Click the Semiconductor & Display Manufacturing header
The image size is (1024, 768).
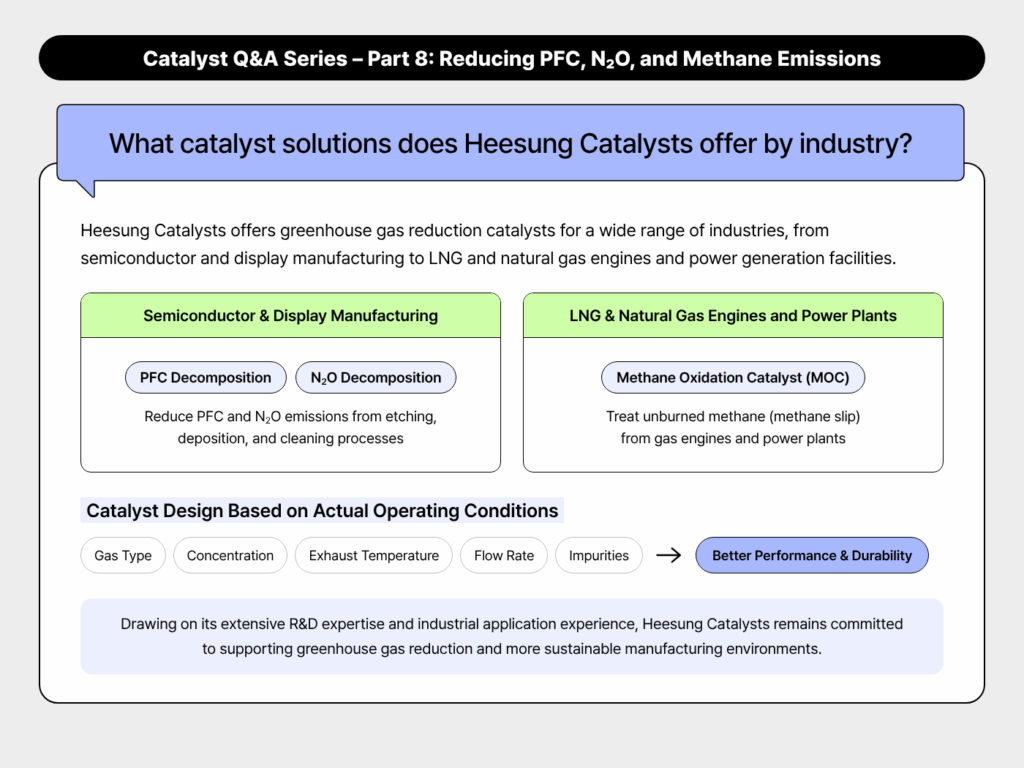pos(291,315)
